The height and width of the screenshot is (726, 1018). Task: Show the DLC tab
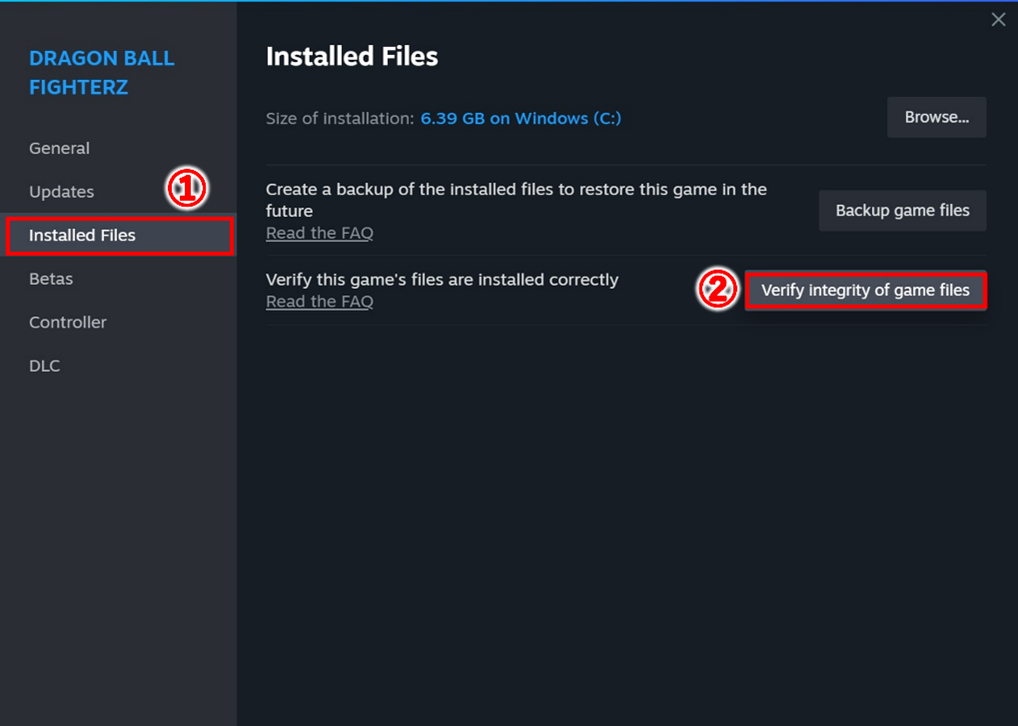click(x=44, y=366)
